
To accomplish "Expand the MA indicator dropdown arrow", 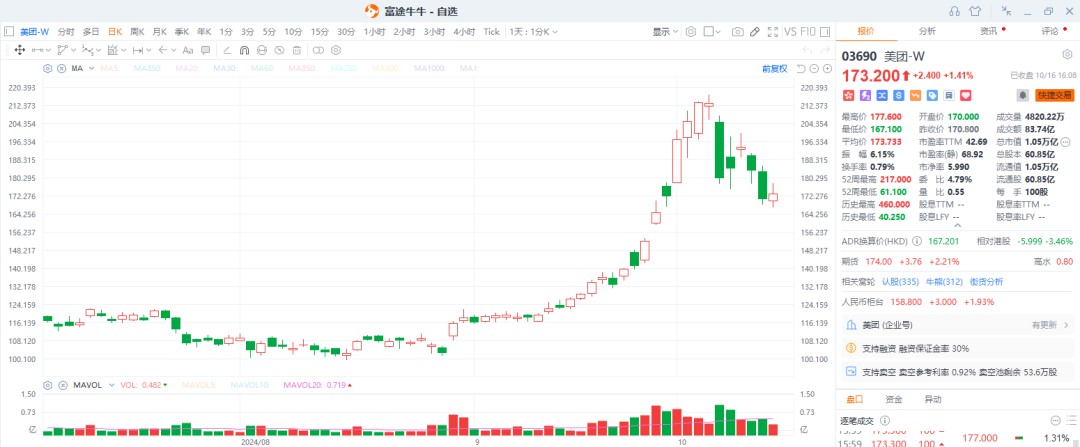I will (90, 69).
